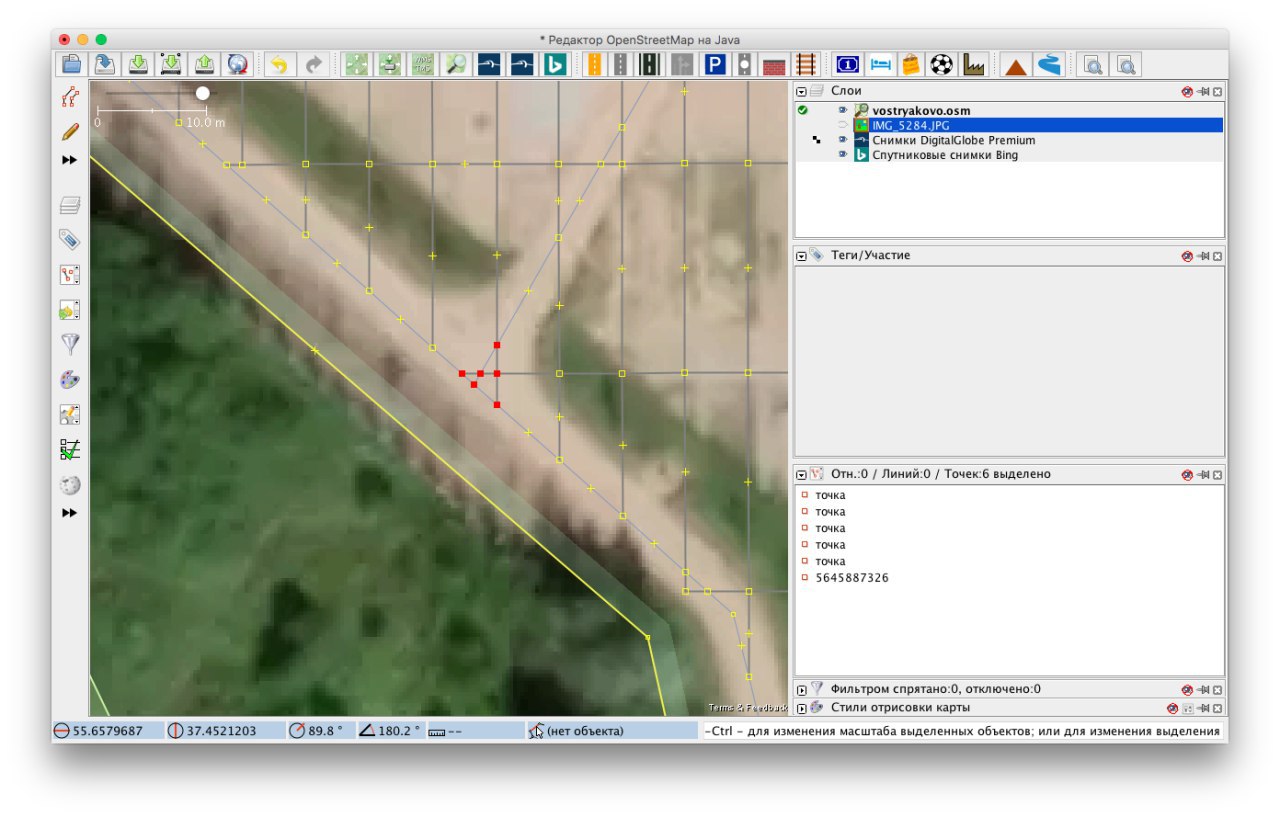Select the IMG_5284.JPG layer row
This screenshot has width=1280, height=817.
pyautogui.click(x=1009, y=125)
